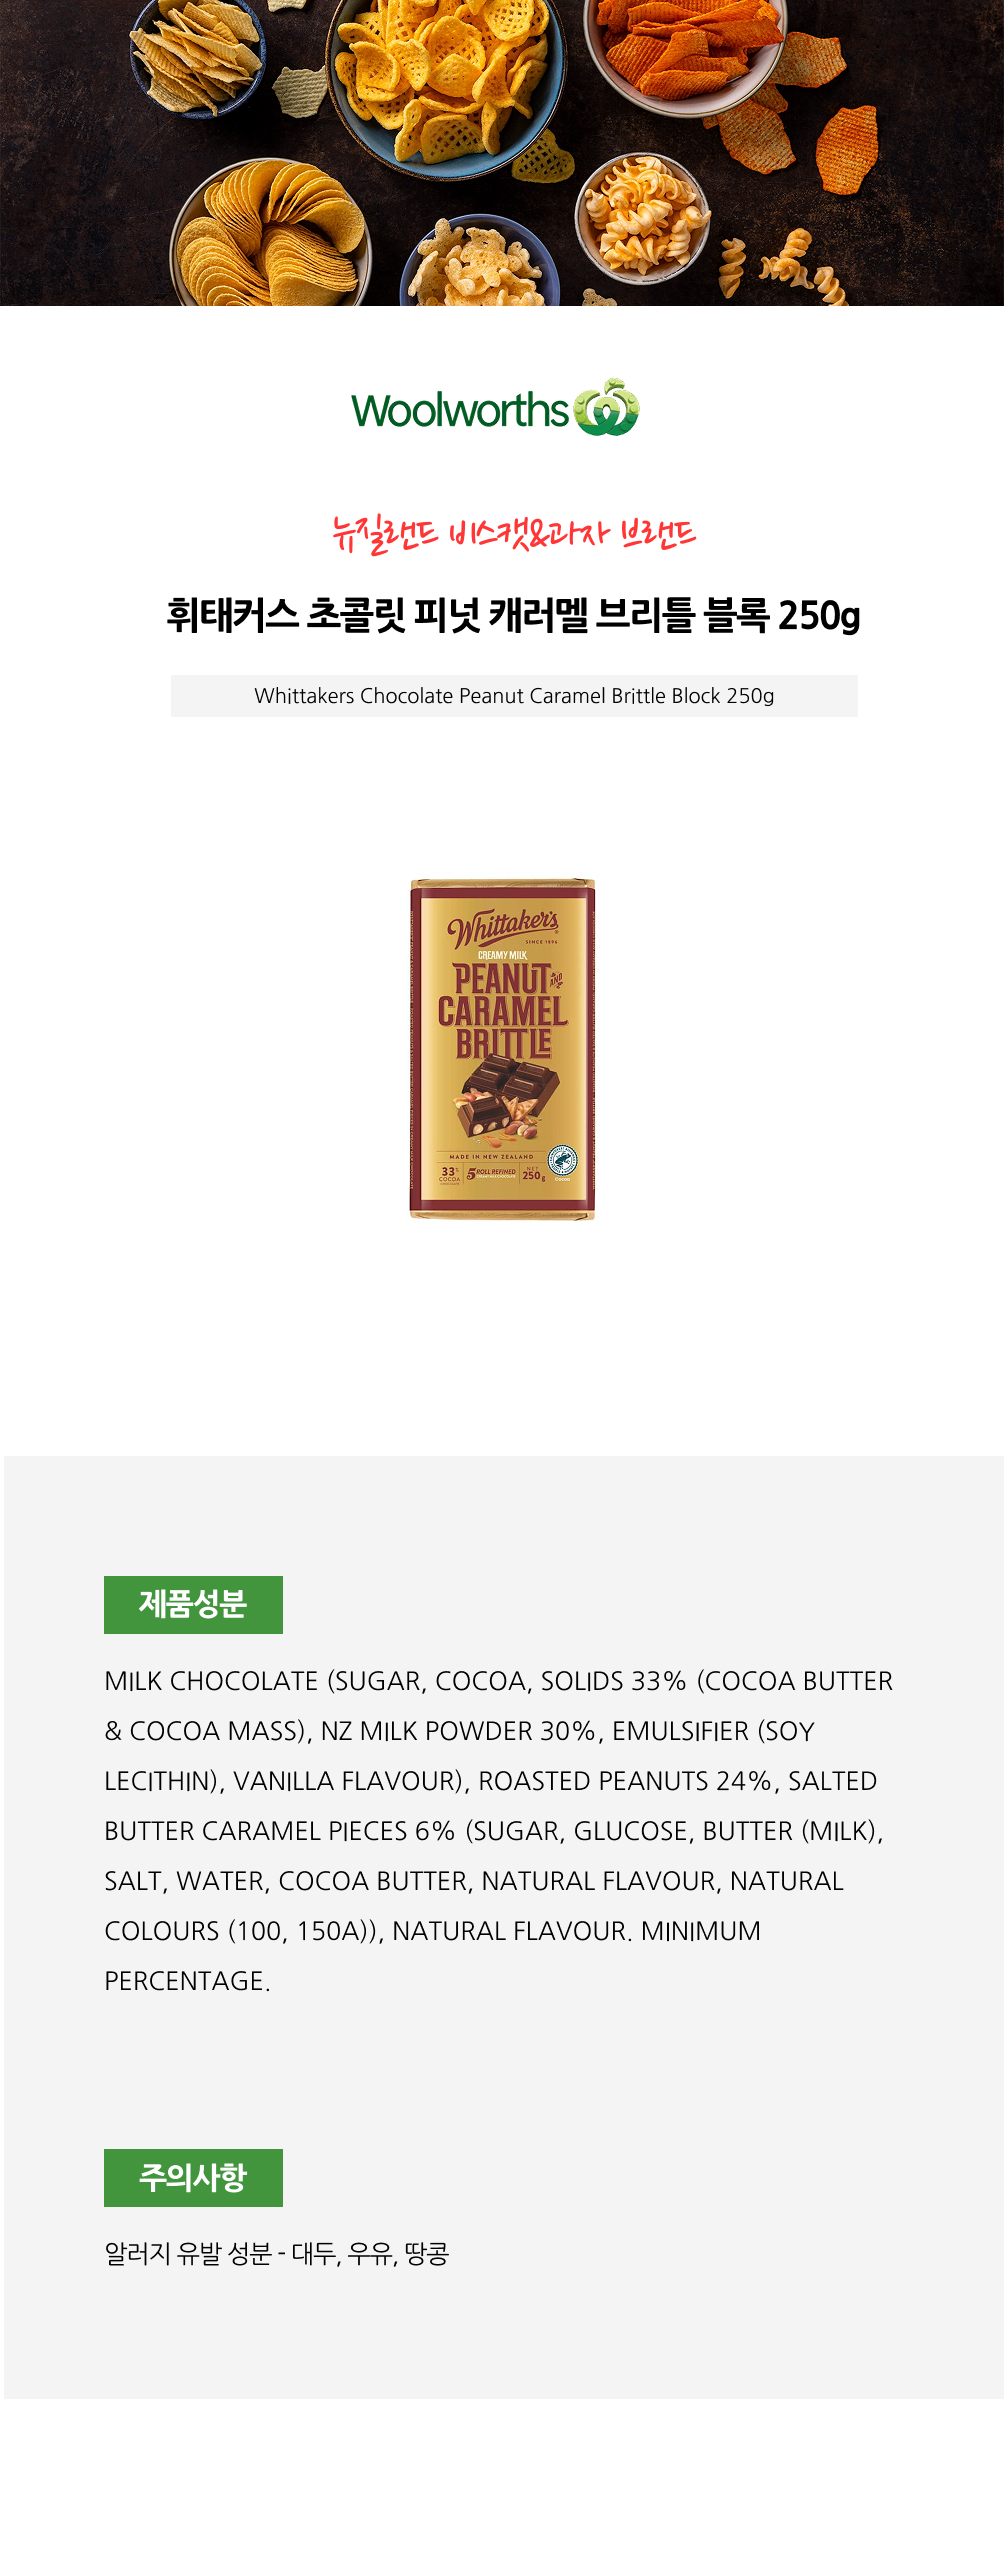
Task: Click the allergy warning text line
Action: pyautogui.click(x=277, y=2254)
